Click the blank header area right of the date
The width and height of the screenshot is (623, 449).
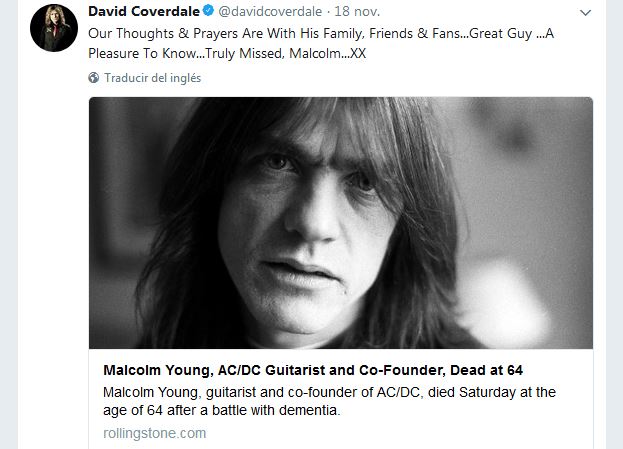[x=470, y=11]
